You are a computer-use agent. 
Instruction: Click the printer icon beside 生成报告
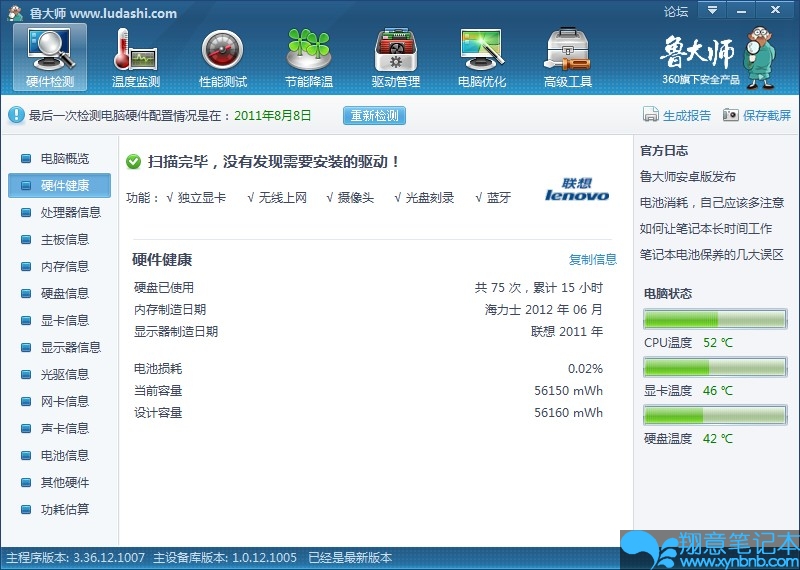(x=651, y=115)
